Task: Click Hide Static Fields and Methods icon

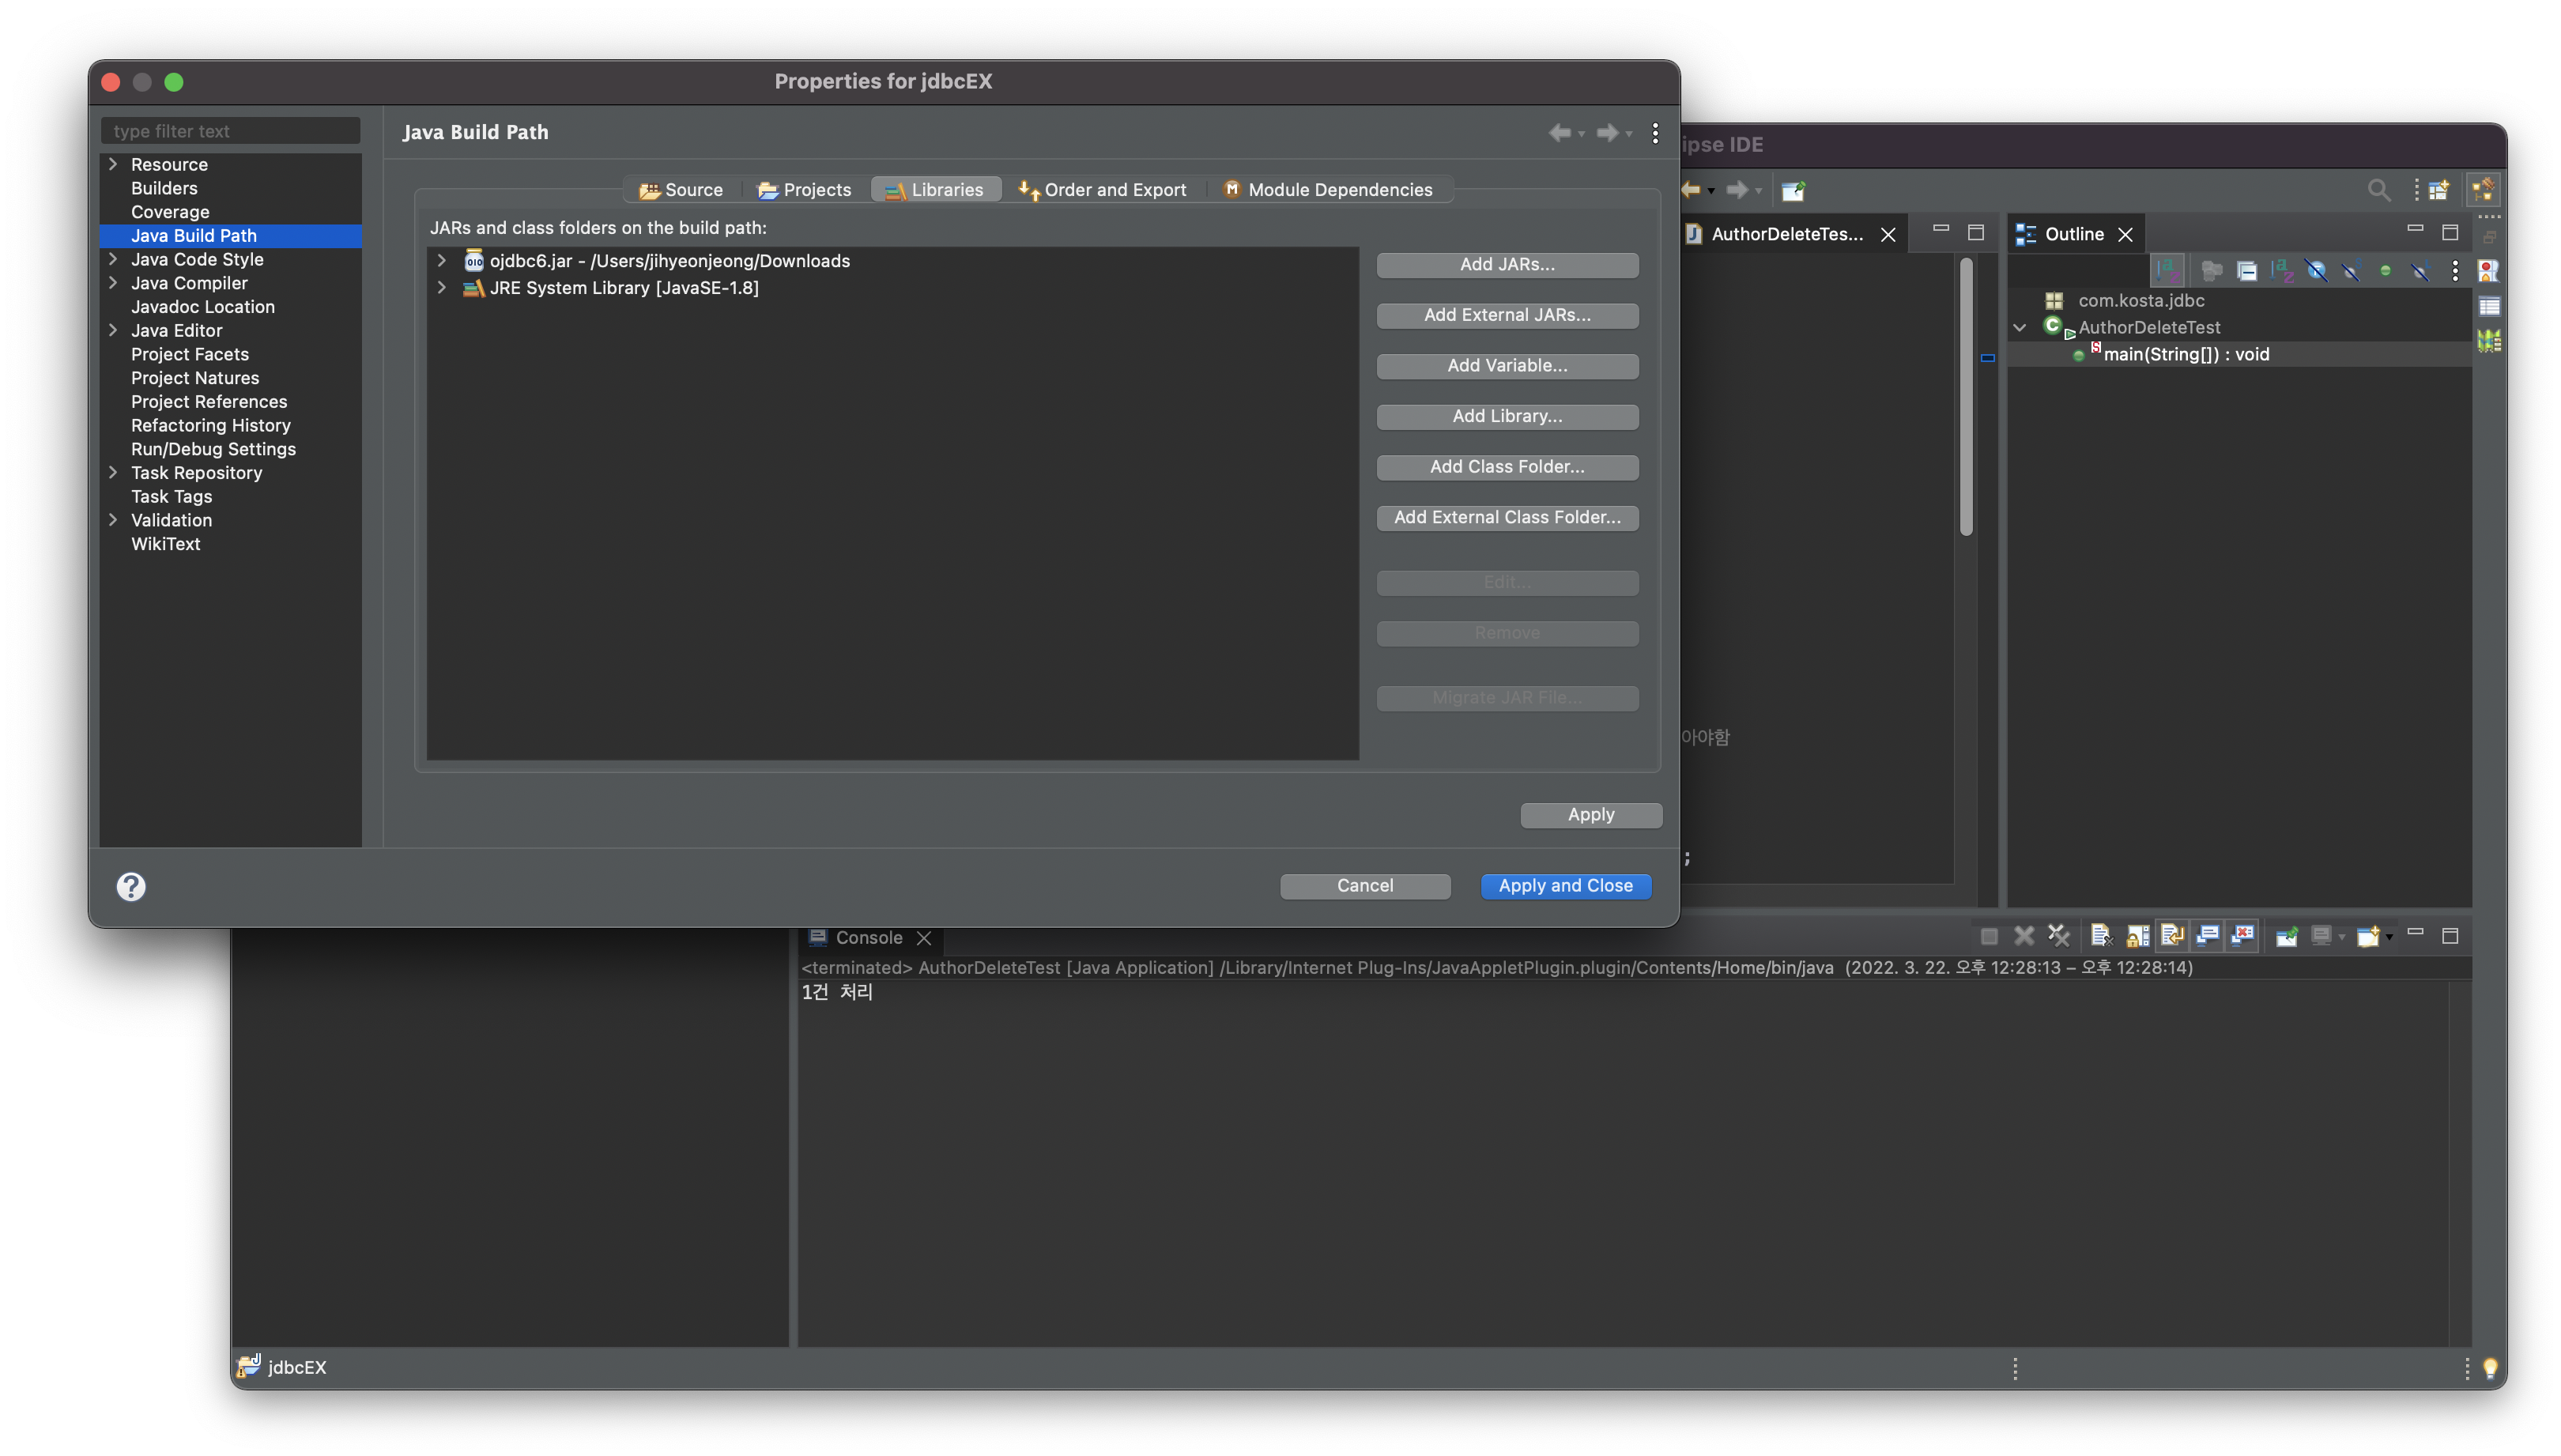Action: [x=2352, y=271]
